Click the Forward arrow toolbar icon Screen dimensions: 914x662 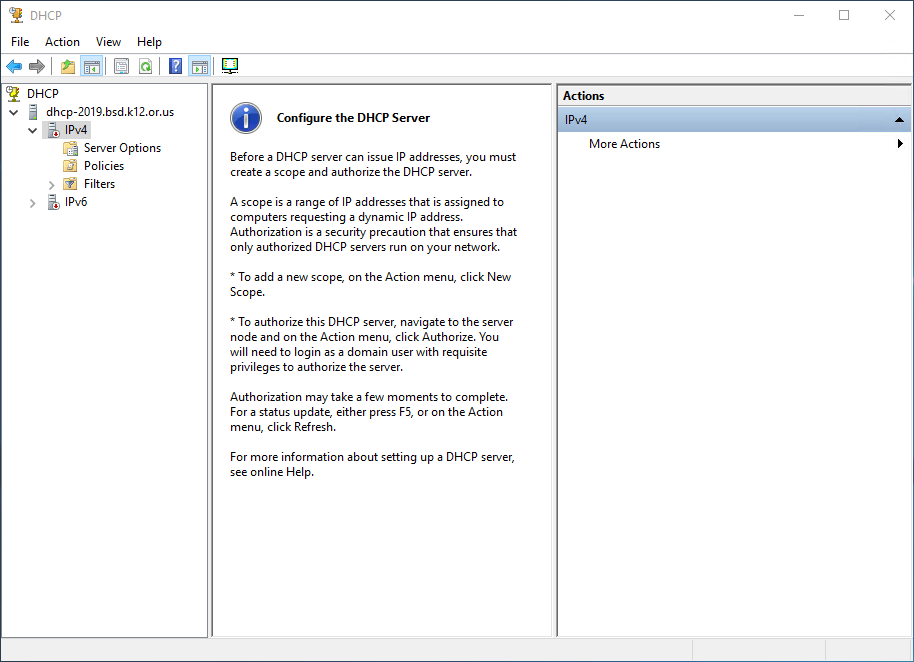point(37,66)
